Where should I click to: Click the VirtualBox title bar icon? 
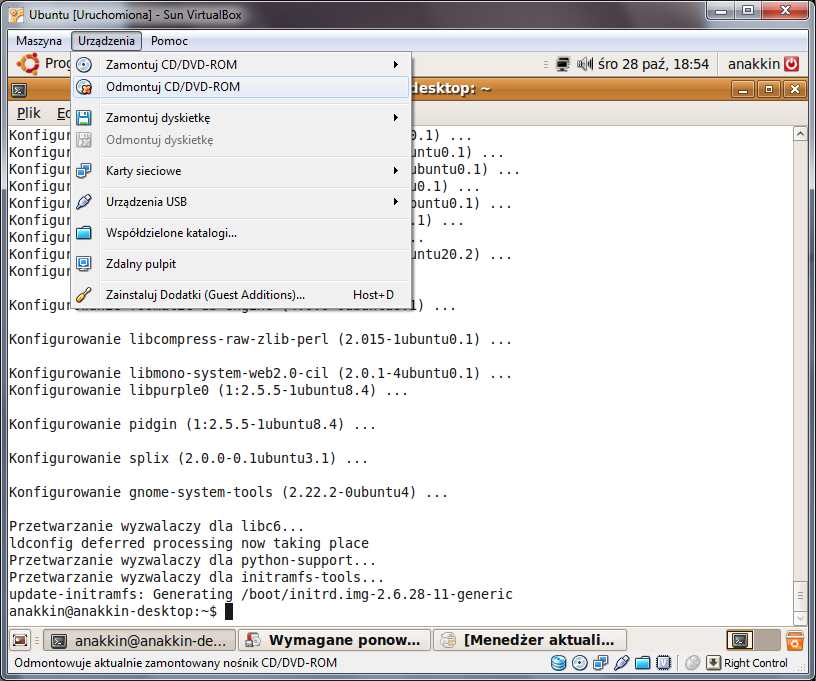click(17, 15)
